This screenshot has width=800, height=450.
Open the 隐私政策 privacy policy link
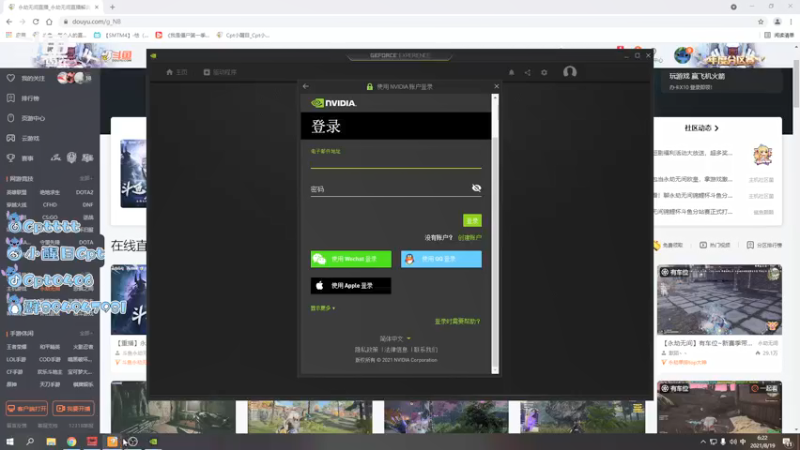pos(366,350)
